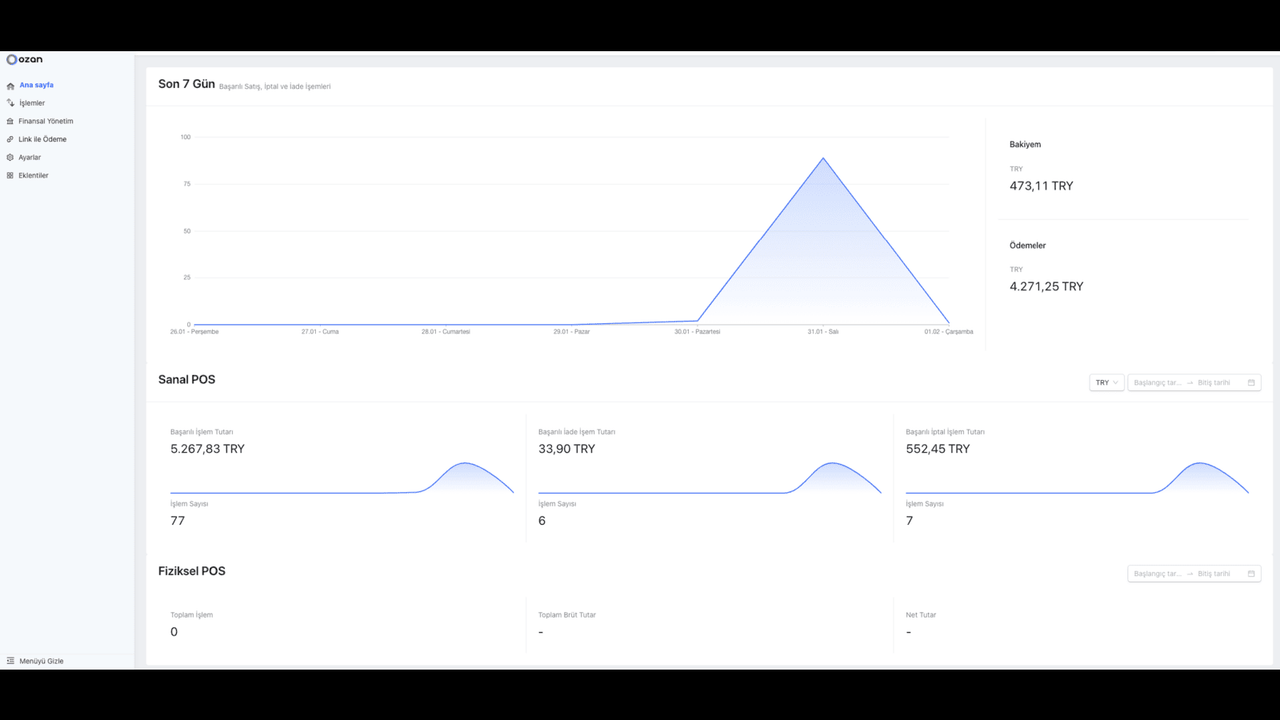Click the Toplam İşlem label

pos(191,615)
